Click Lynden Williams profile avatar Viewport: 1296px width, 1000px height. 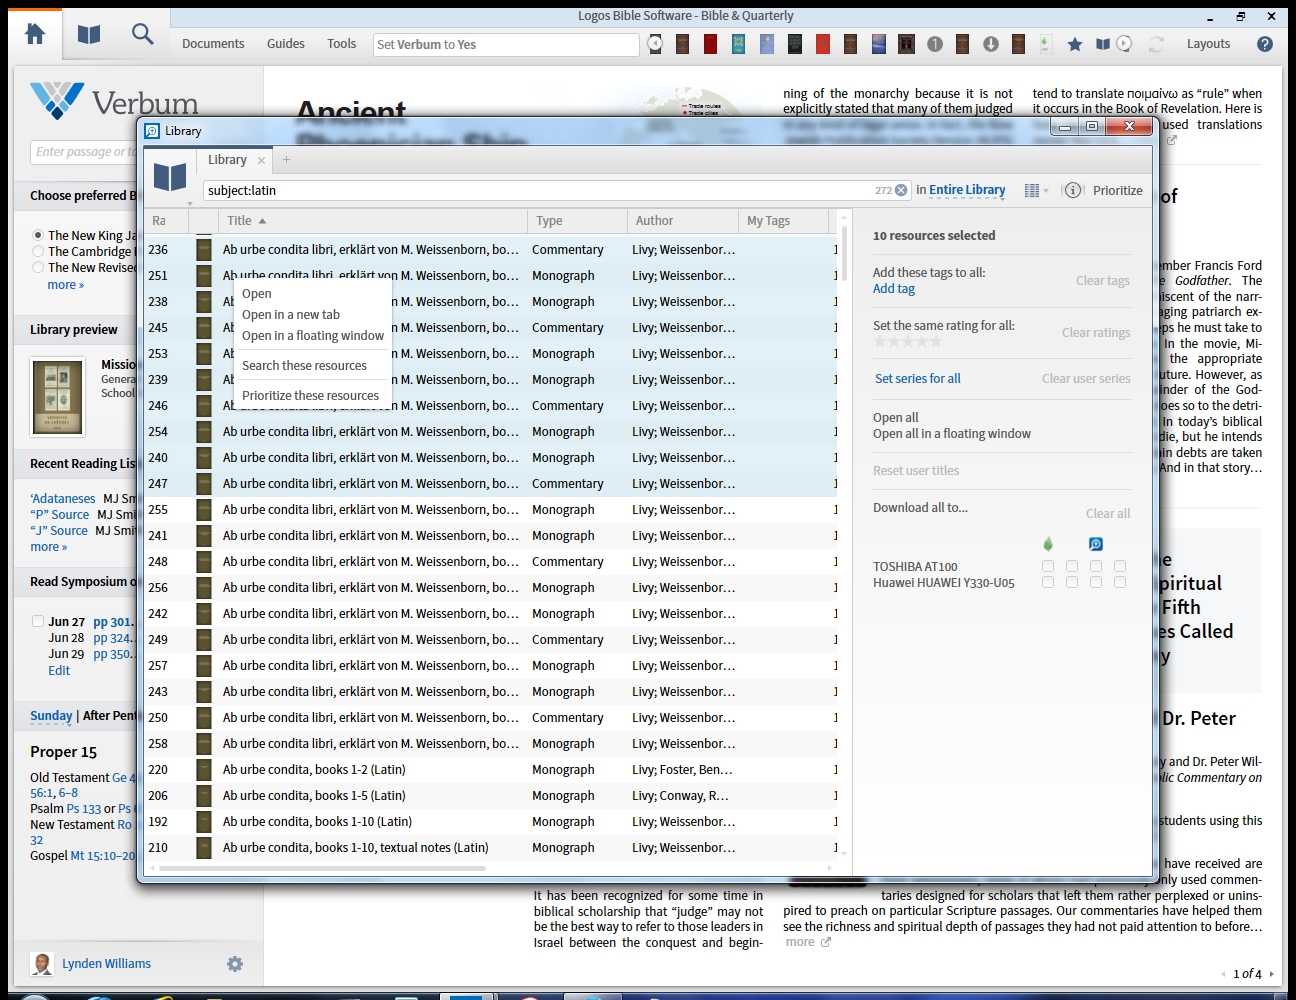42,964
